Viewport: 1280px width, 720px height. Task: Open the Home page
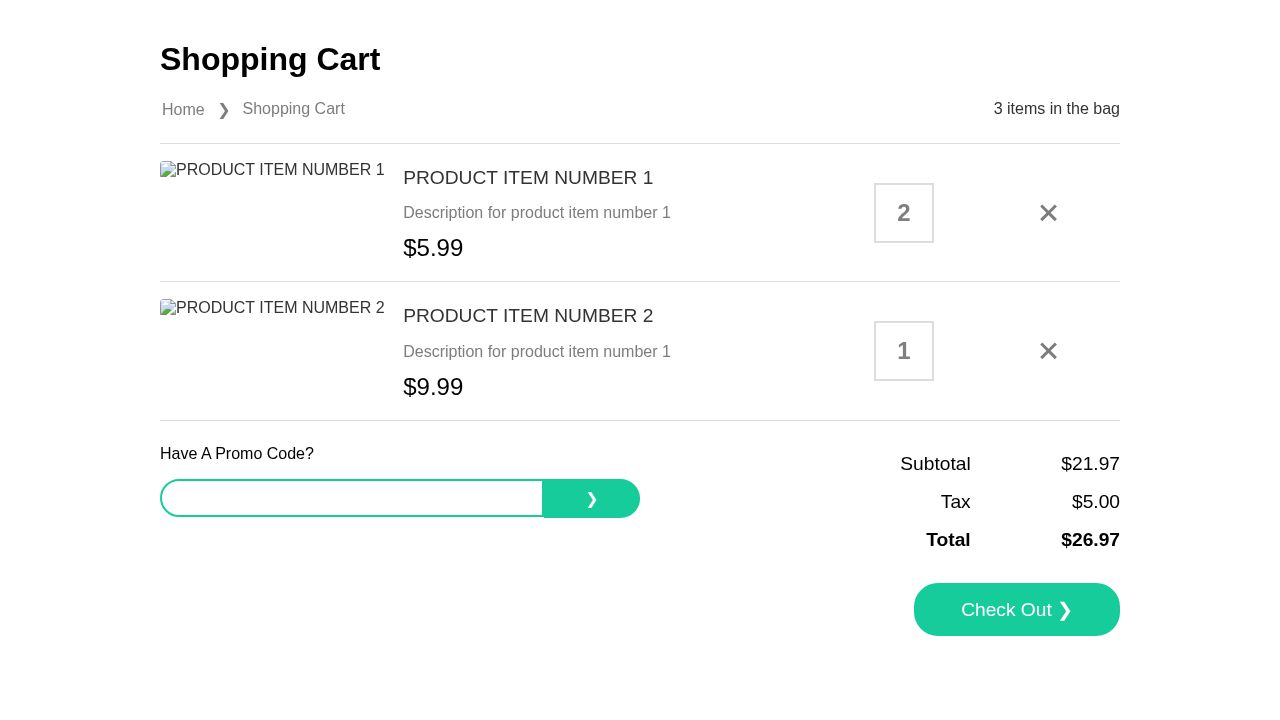pos(183,110)
